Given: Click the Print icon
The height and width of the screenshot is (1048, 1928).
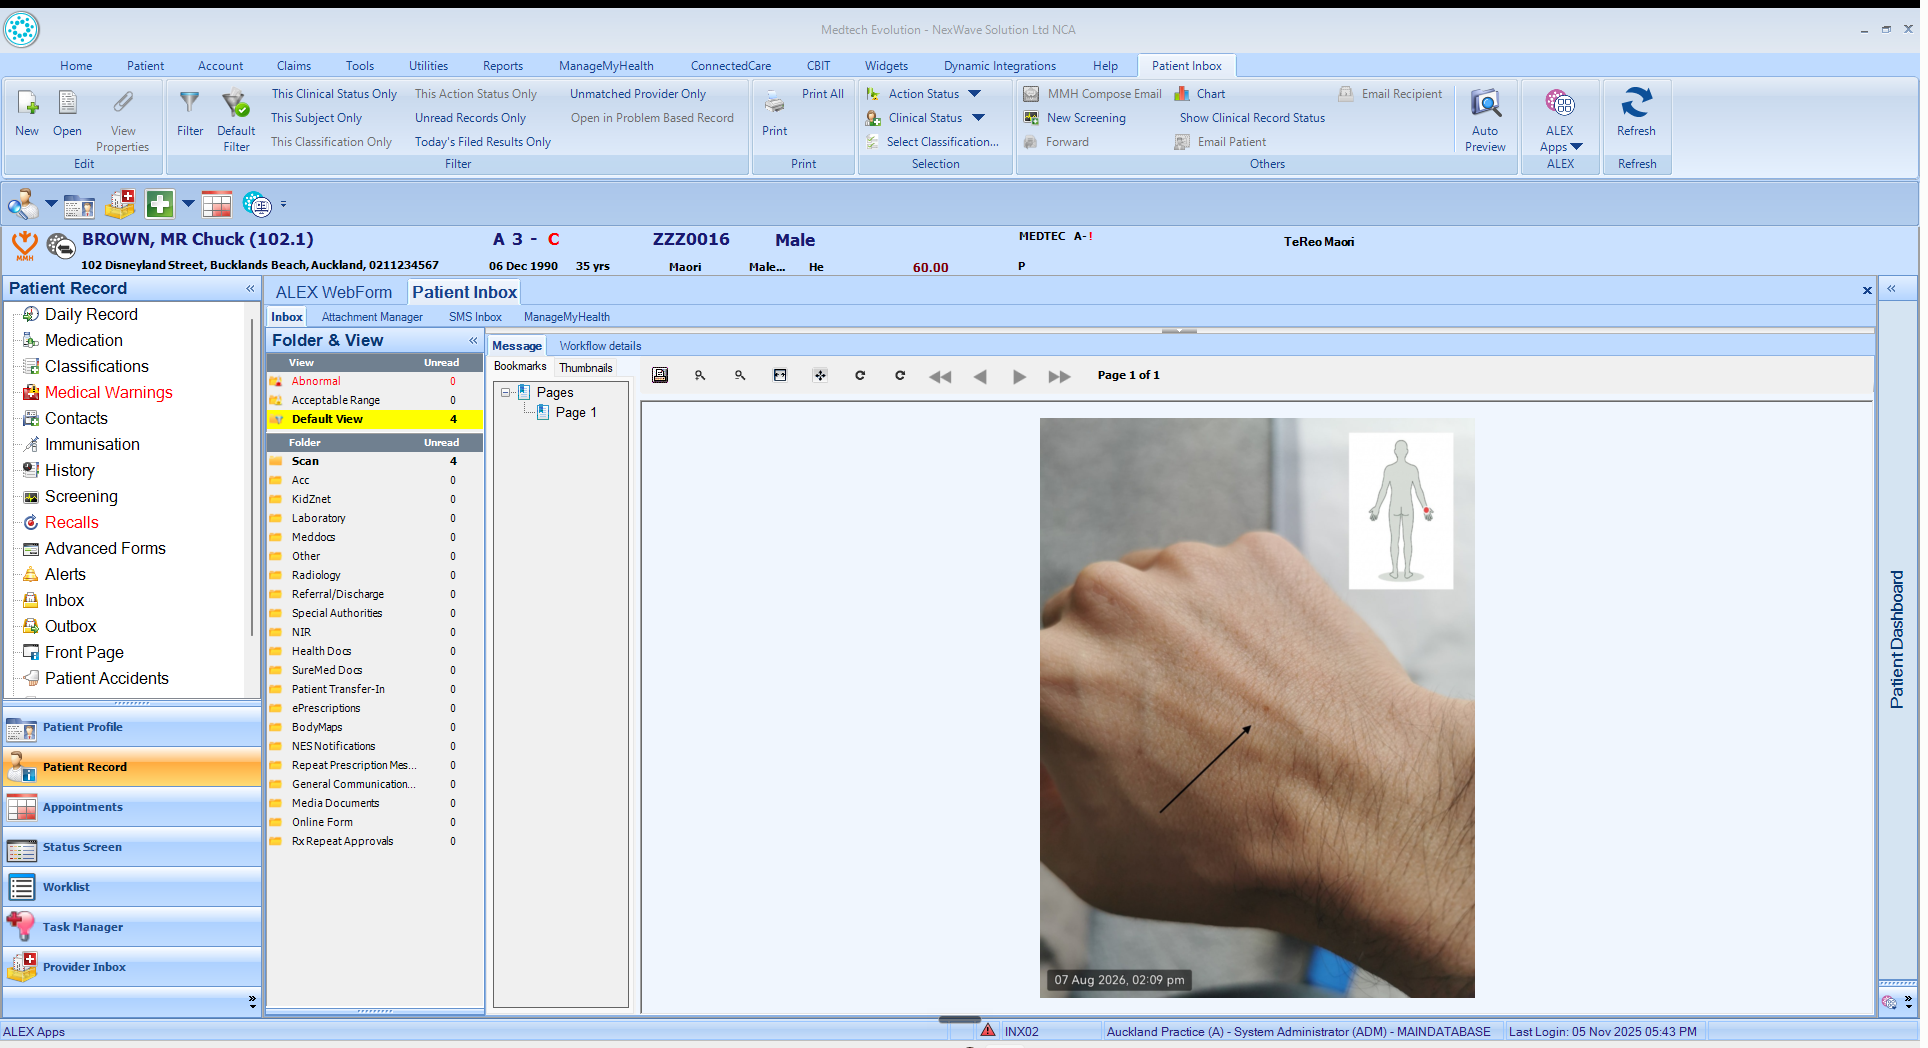Looking at the screenshot, I should click(x=774, y=103).
